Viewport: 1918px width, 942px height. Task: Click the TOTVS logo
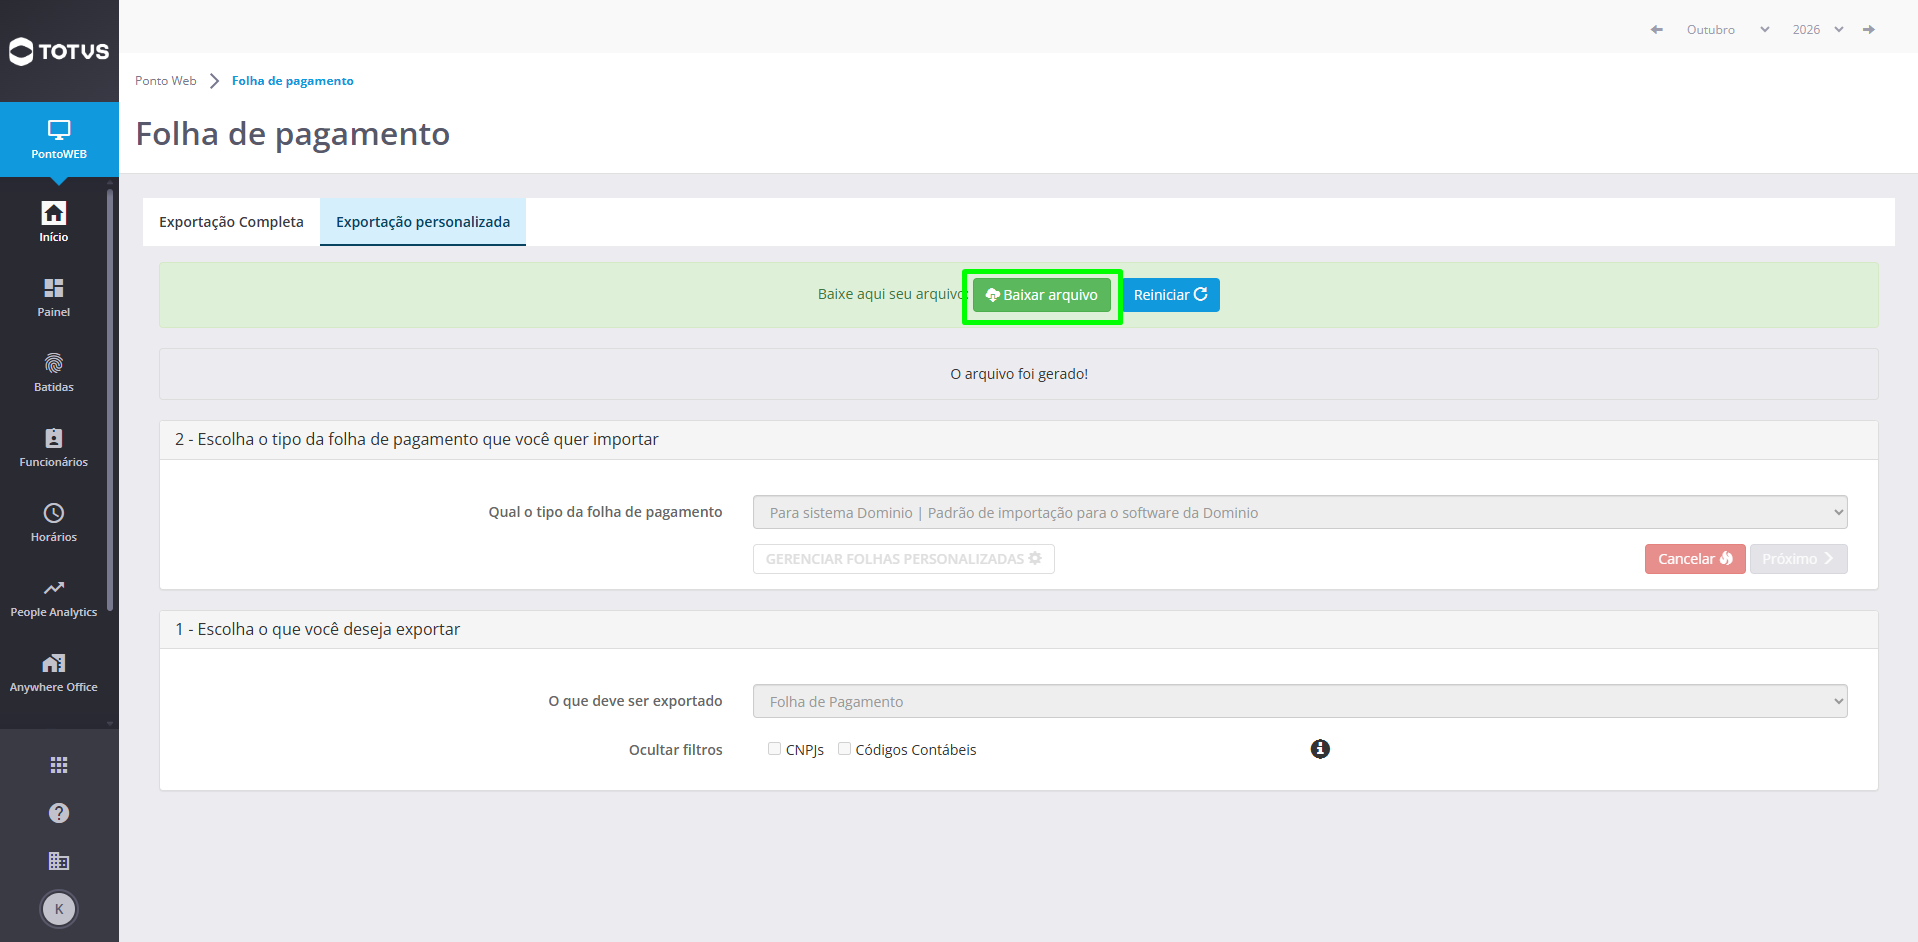coord(59,51)
